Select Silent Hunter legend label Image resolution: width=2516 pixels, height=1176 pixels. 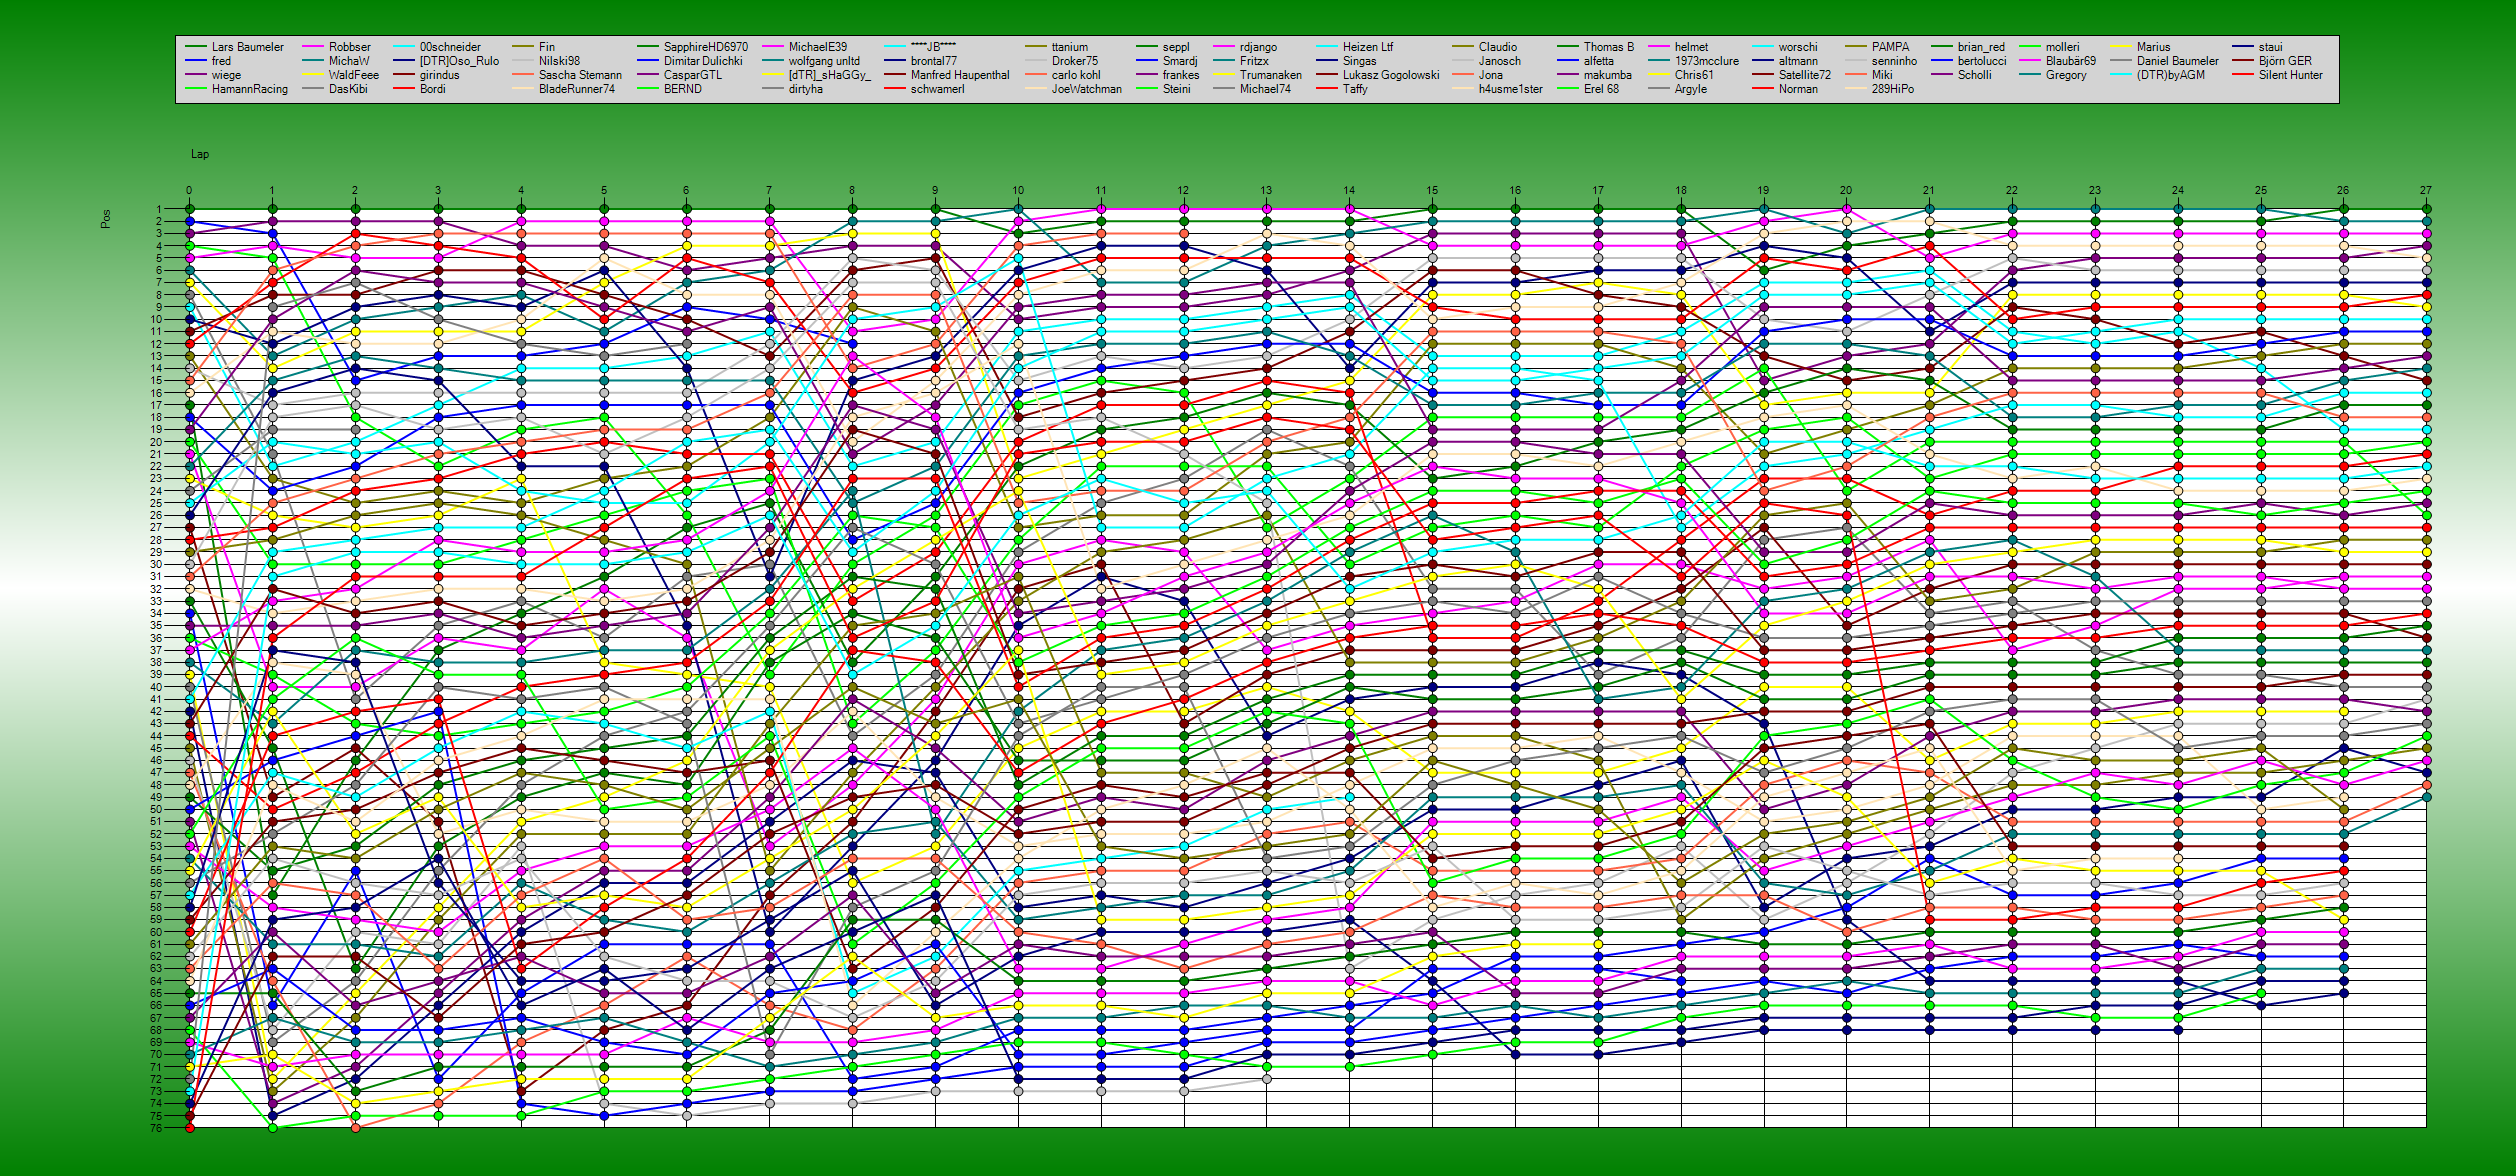pos(2290,75)
